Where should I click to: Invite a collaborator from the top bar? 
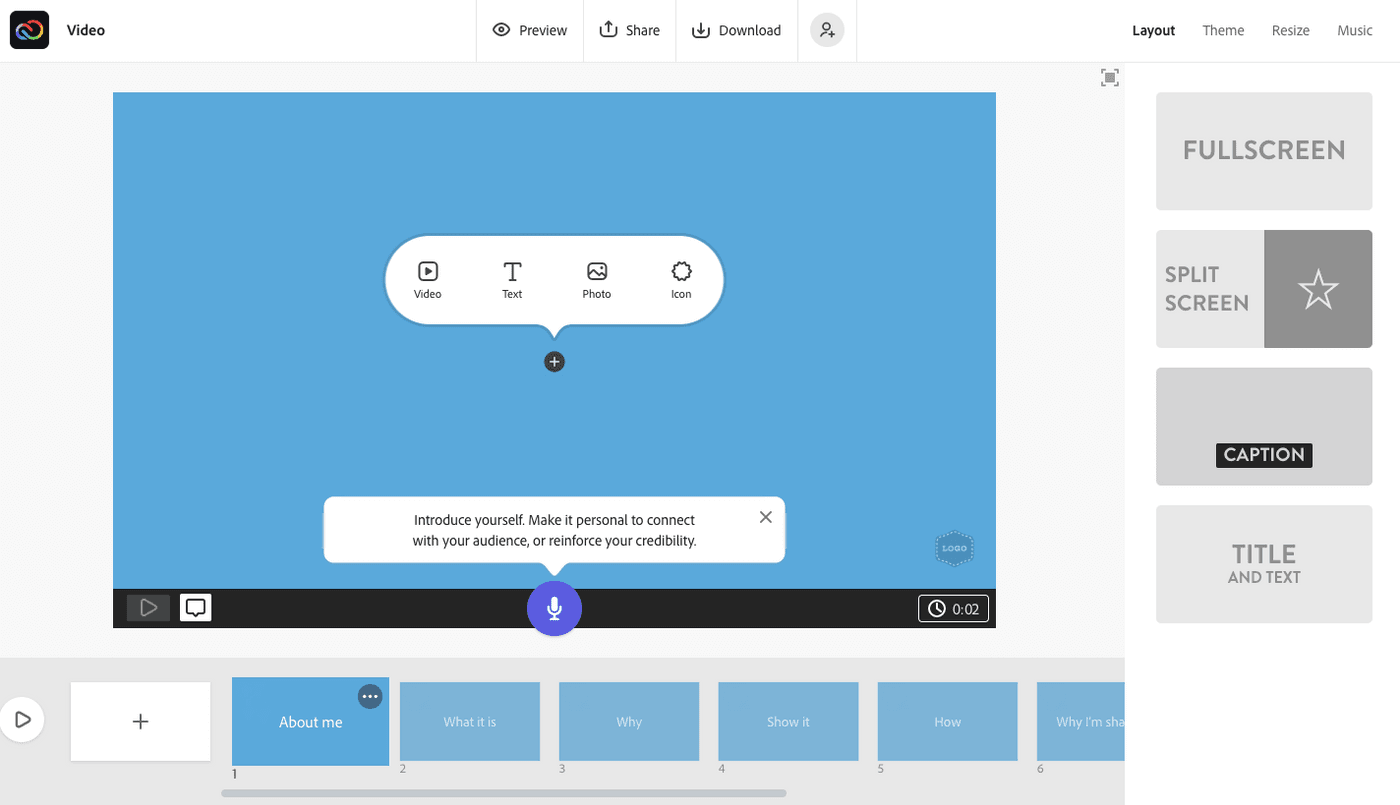click(826, 30)
